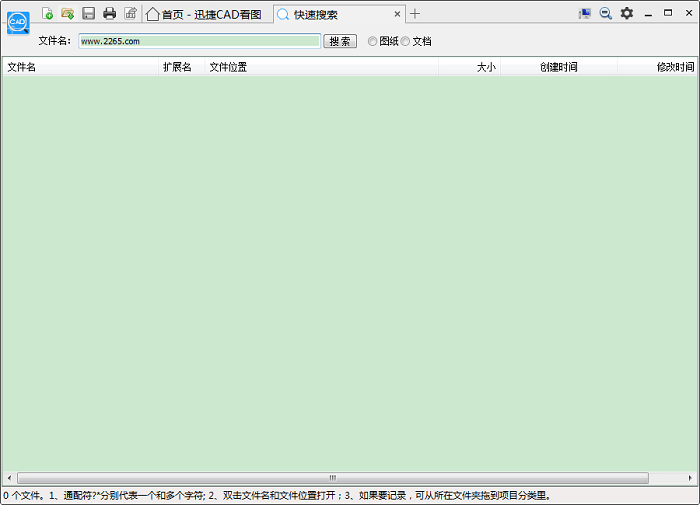
Task: Click the horizontal scrollbar thumb
Action: (x=332, y=478)
